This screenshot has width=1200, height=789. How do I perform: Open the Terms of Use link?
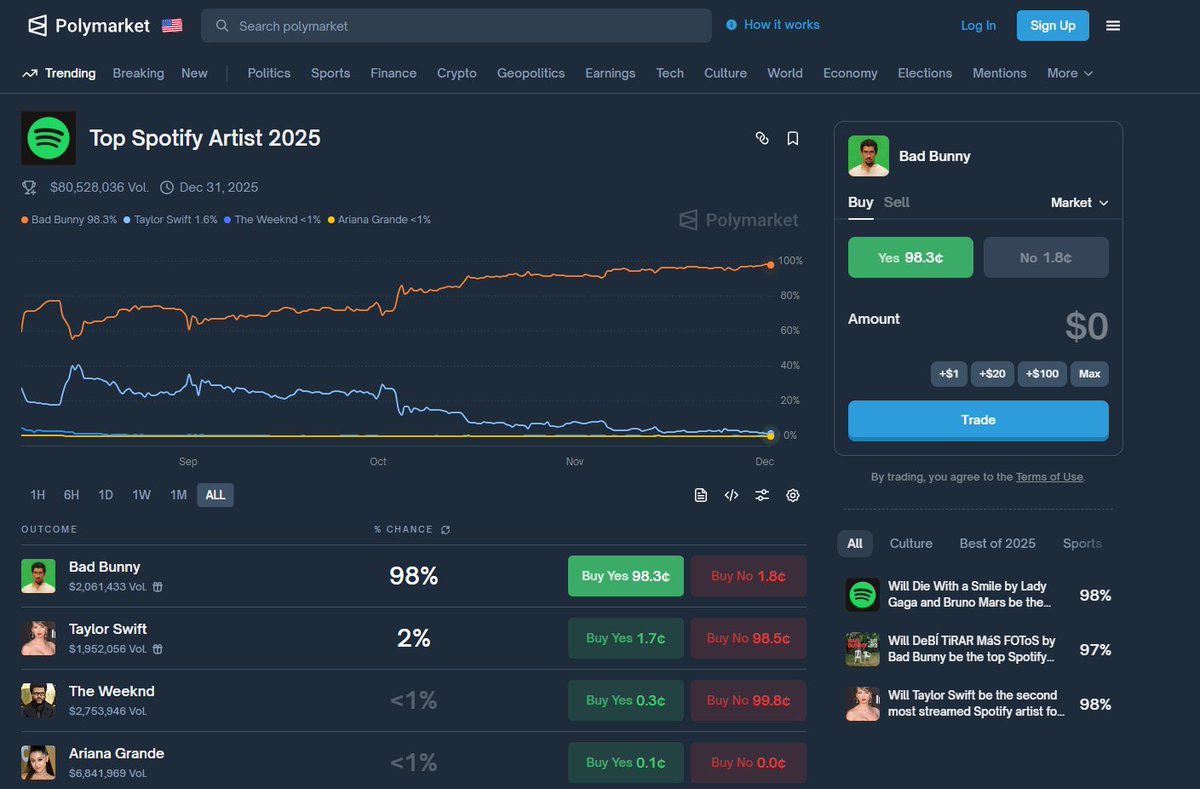click(x=1049, y=477)
